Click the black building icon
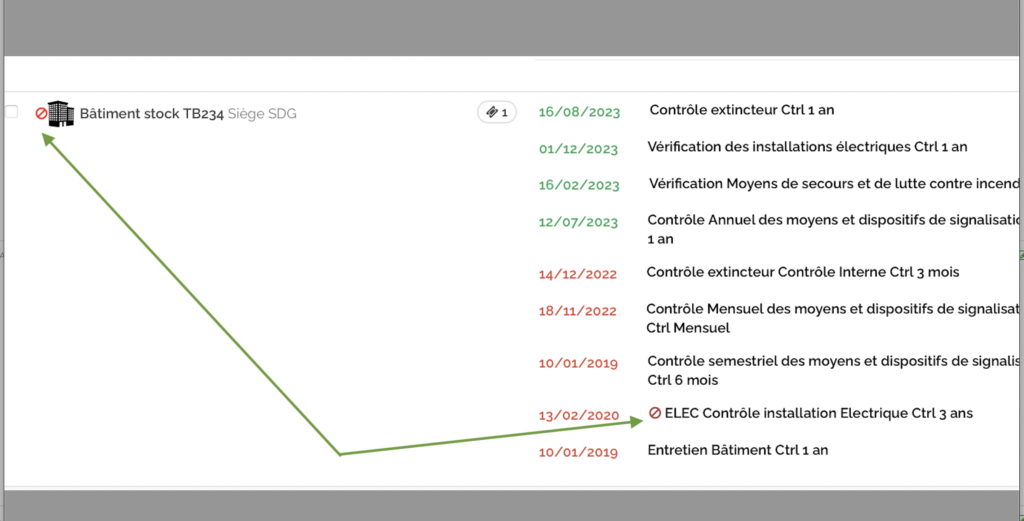This screenshot has width=1024, height=521. coord(61,113)
